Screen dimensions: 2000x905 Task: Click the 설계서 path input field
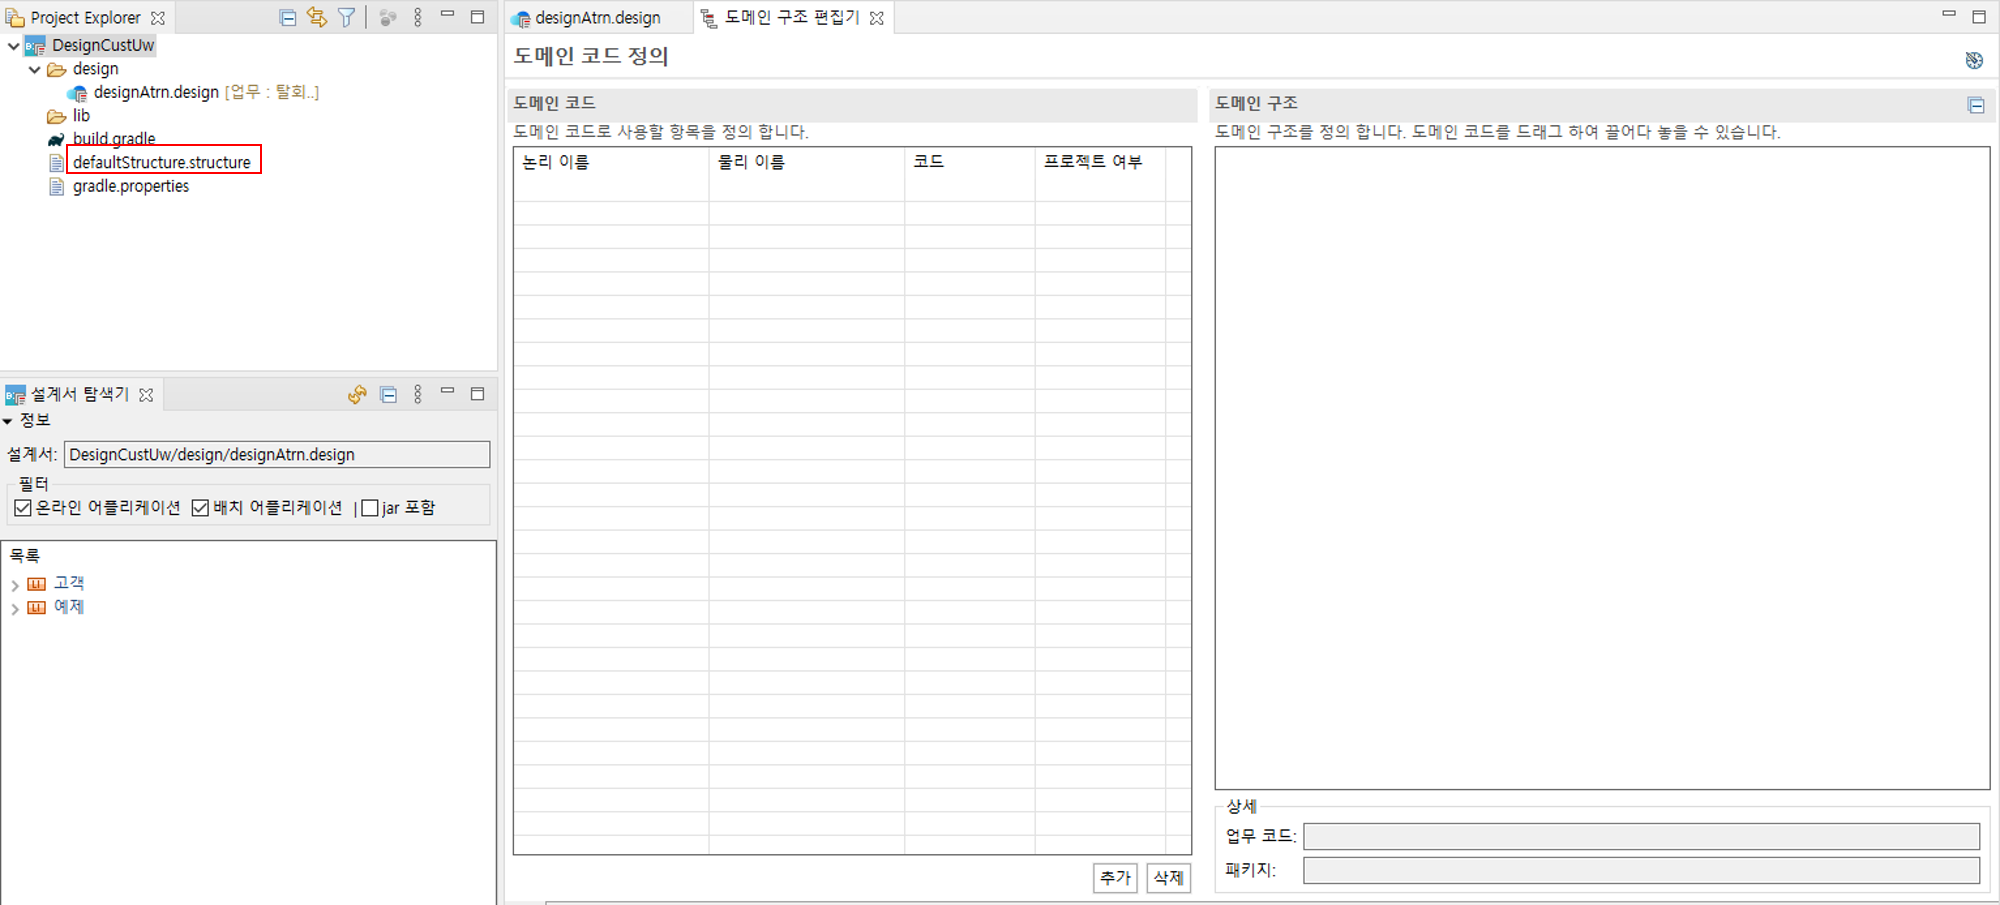pos(277,455)
